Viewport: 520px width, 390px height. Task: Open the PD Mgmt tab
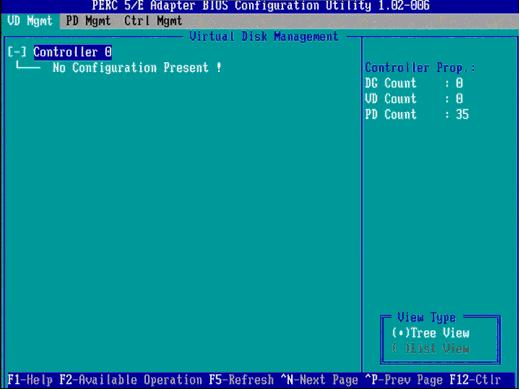click(x=88, y=21)
